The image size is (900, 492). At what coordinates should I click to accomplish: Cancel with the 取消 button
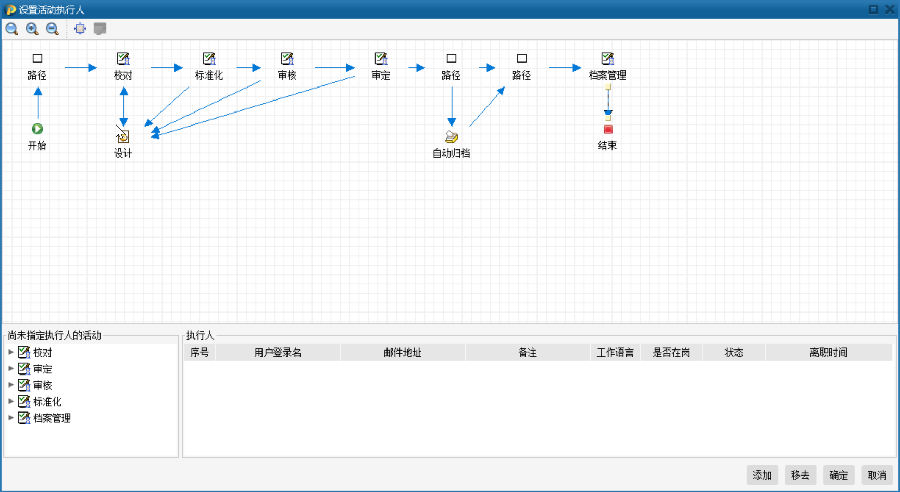coord(877,475)
